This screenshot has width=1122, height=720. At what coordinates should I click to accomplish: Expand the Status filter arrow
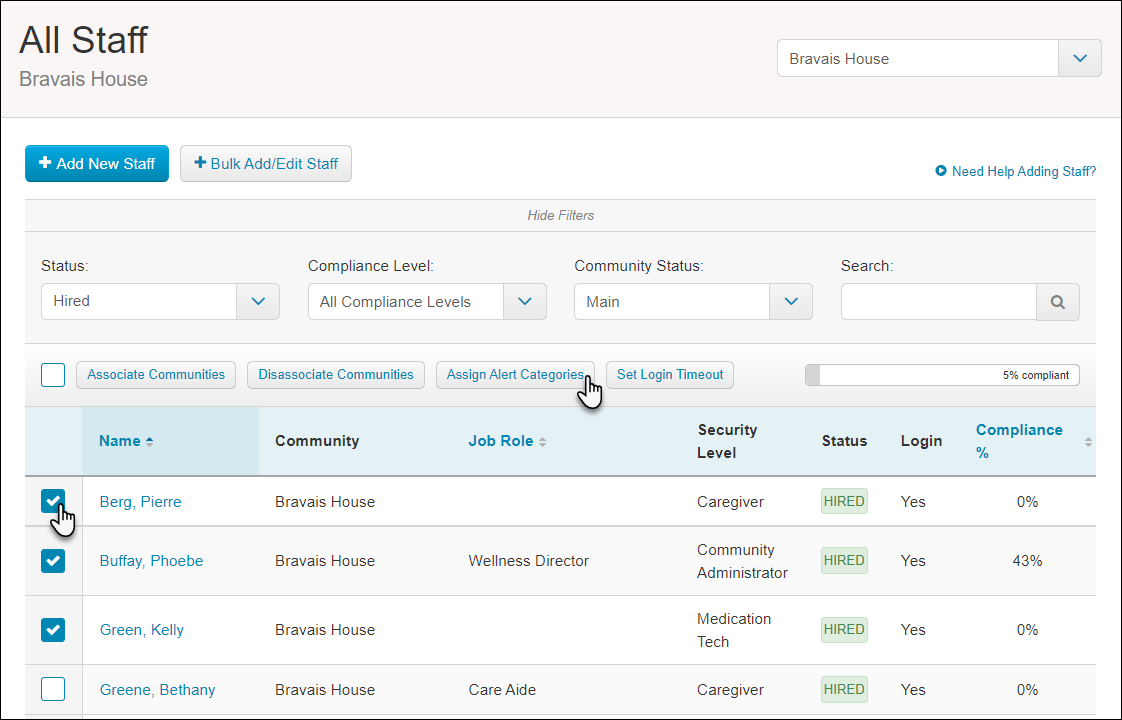(258, 301)
